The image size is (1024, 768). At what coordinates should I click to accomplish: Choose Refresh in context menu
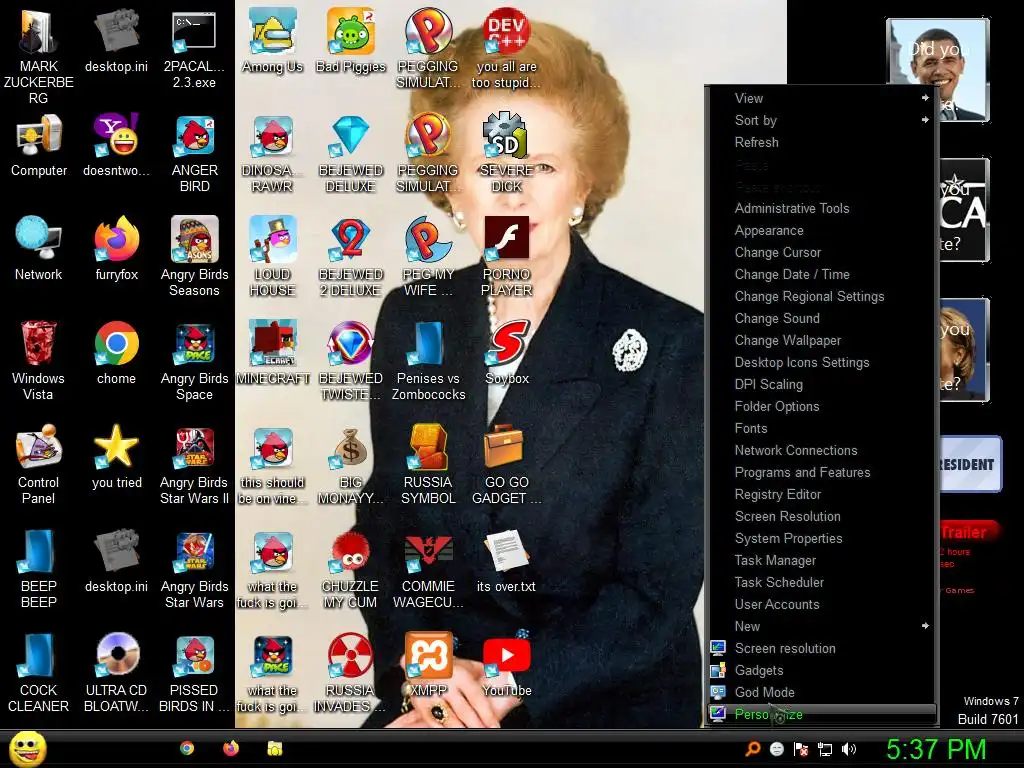click(x=822, y=142)
